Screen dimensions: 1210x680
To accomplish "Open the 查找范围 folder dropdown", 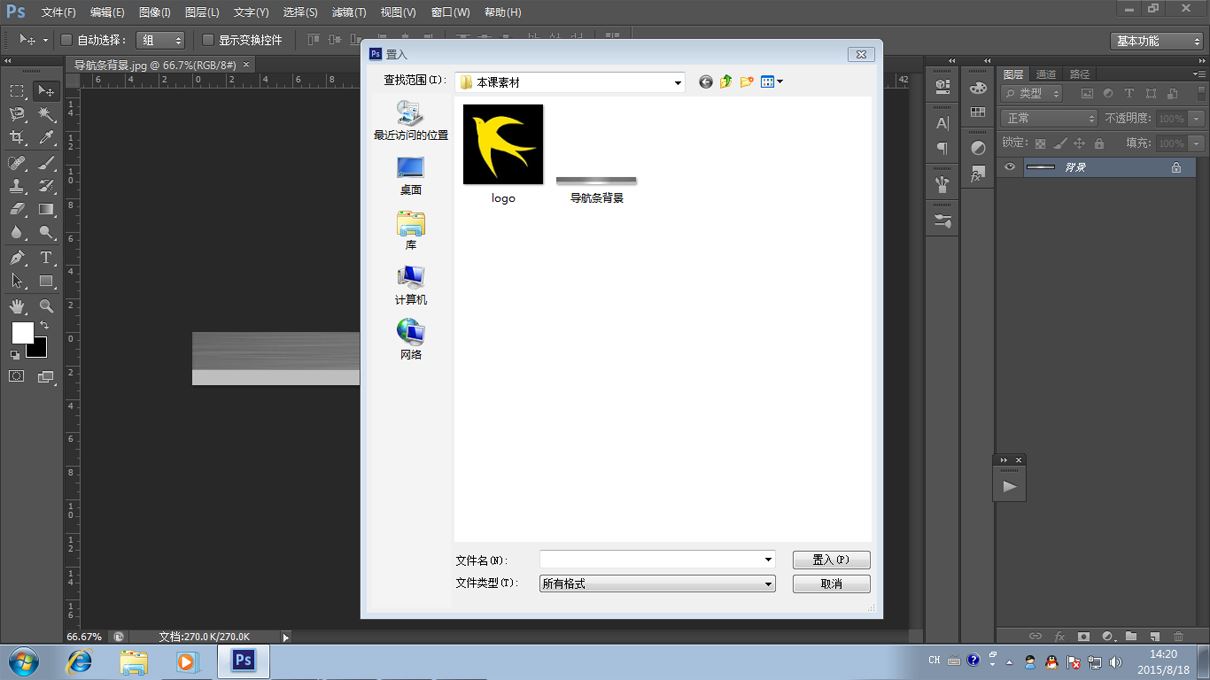I will [678, 83].
